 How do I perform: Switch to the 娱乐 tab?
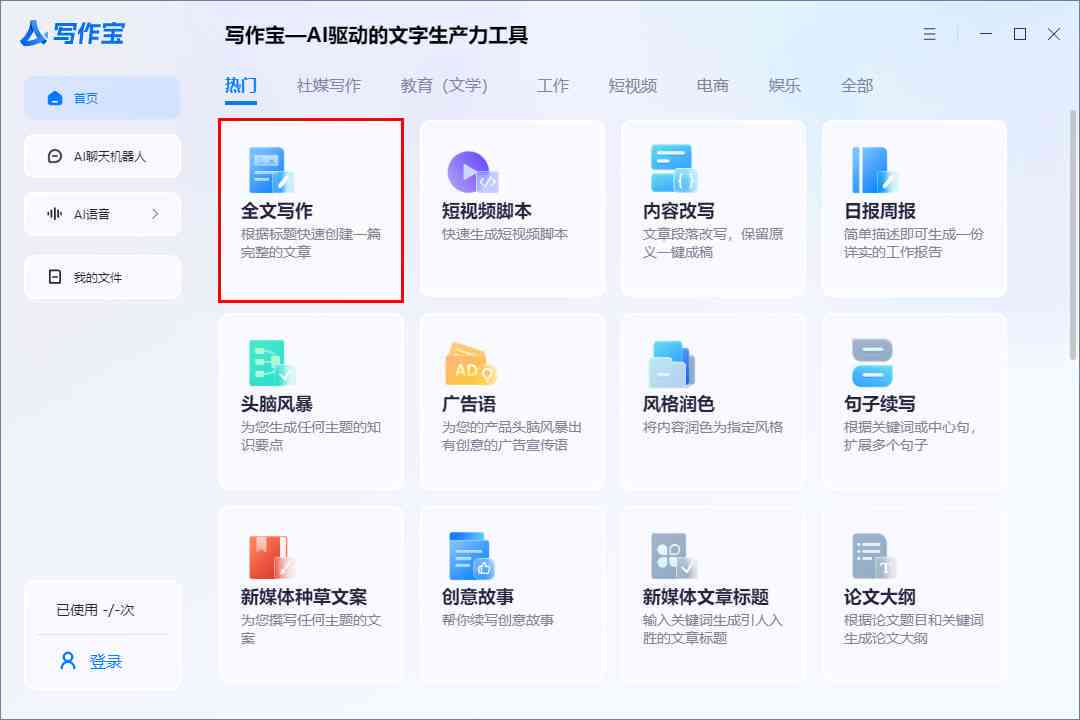click(785, 85)
